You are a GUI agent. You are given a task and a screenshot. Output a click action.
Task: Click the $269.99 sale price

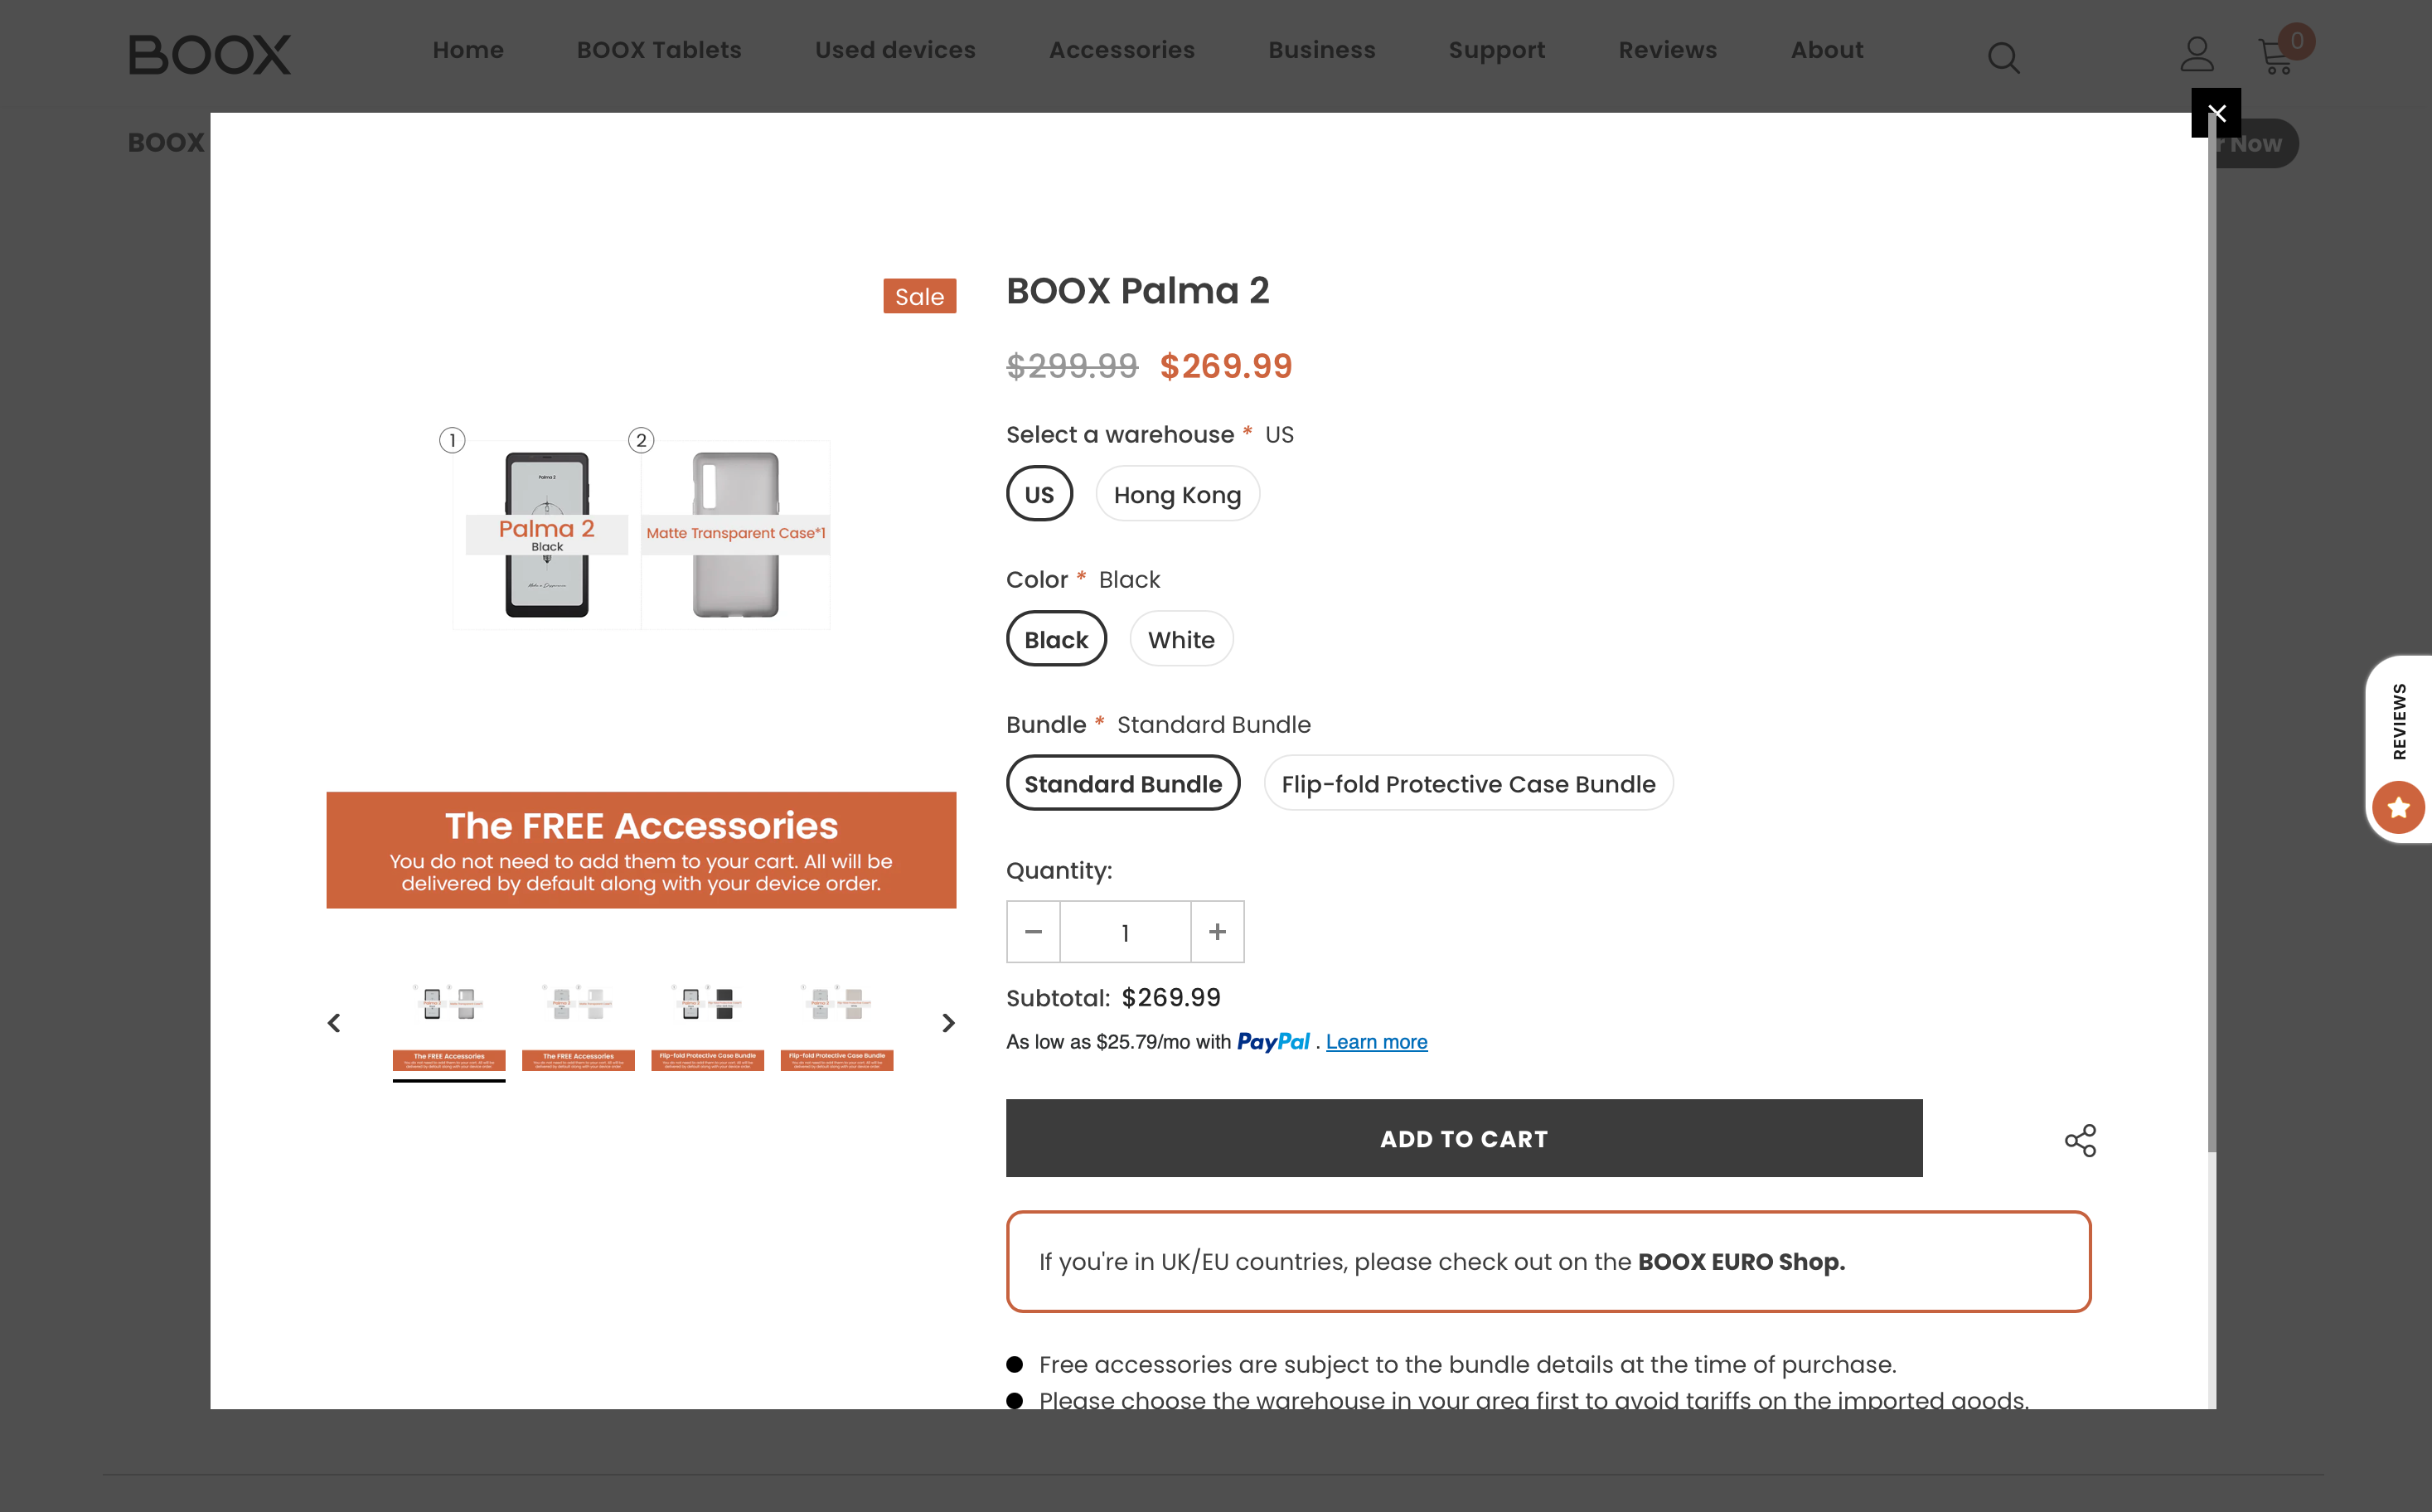pos(1226,366)
